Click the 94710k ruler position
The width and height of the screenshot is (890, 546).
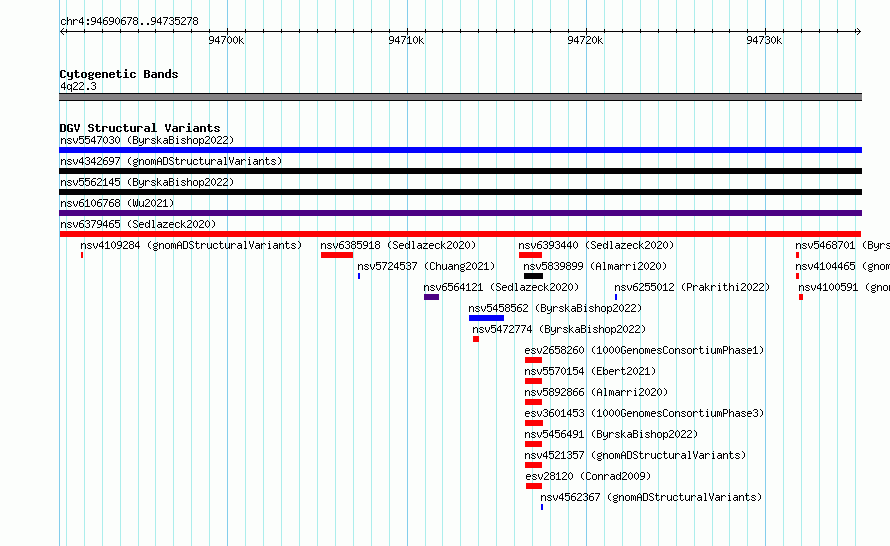[406, 40]
